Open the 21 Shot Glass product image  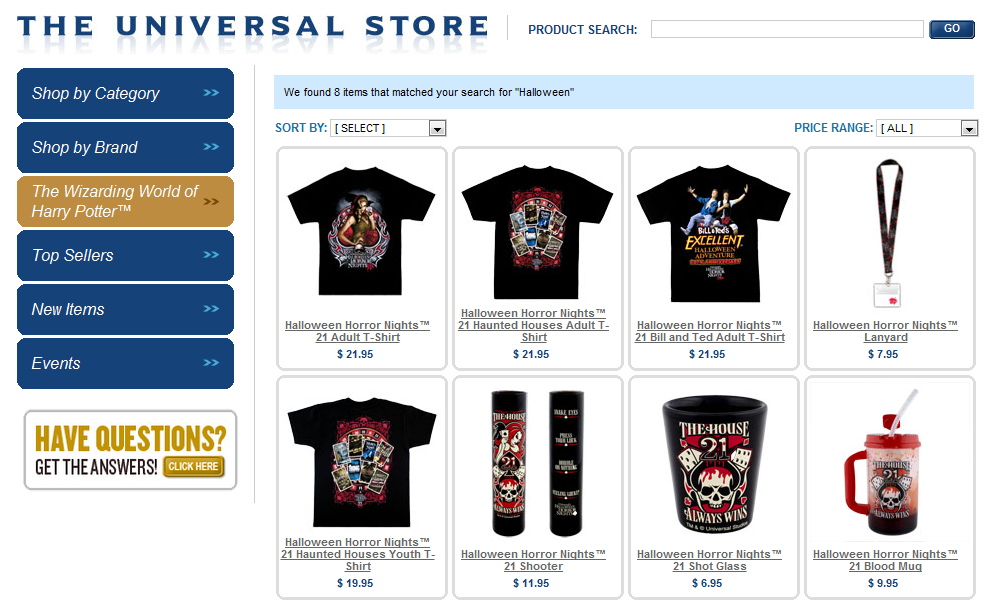pyautogui.click(x=715, y=464)
